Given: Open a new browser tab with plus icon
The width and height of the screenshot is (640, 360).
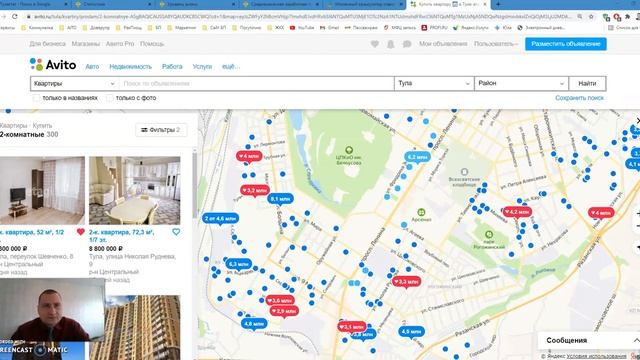Looking at the screenshot, I should point(498,4).
